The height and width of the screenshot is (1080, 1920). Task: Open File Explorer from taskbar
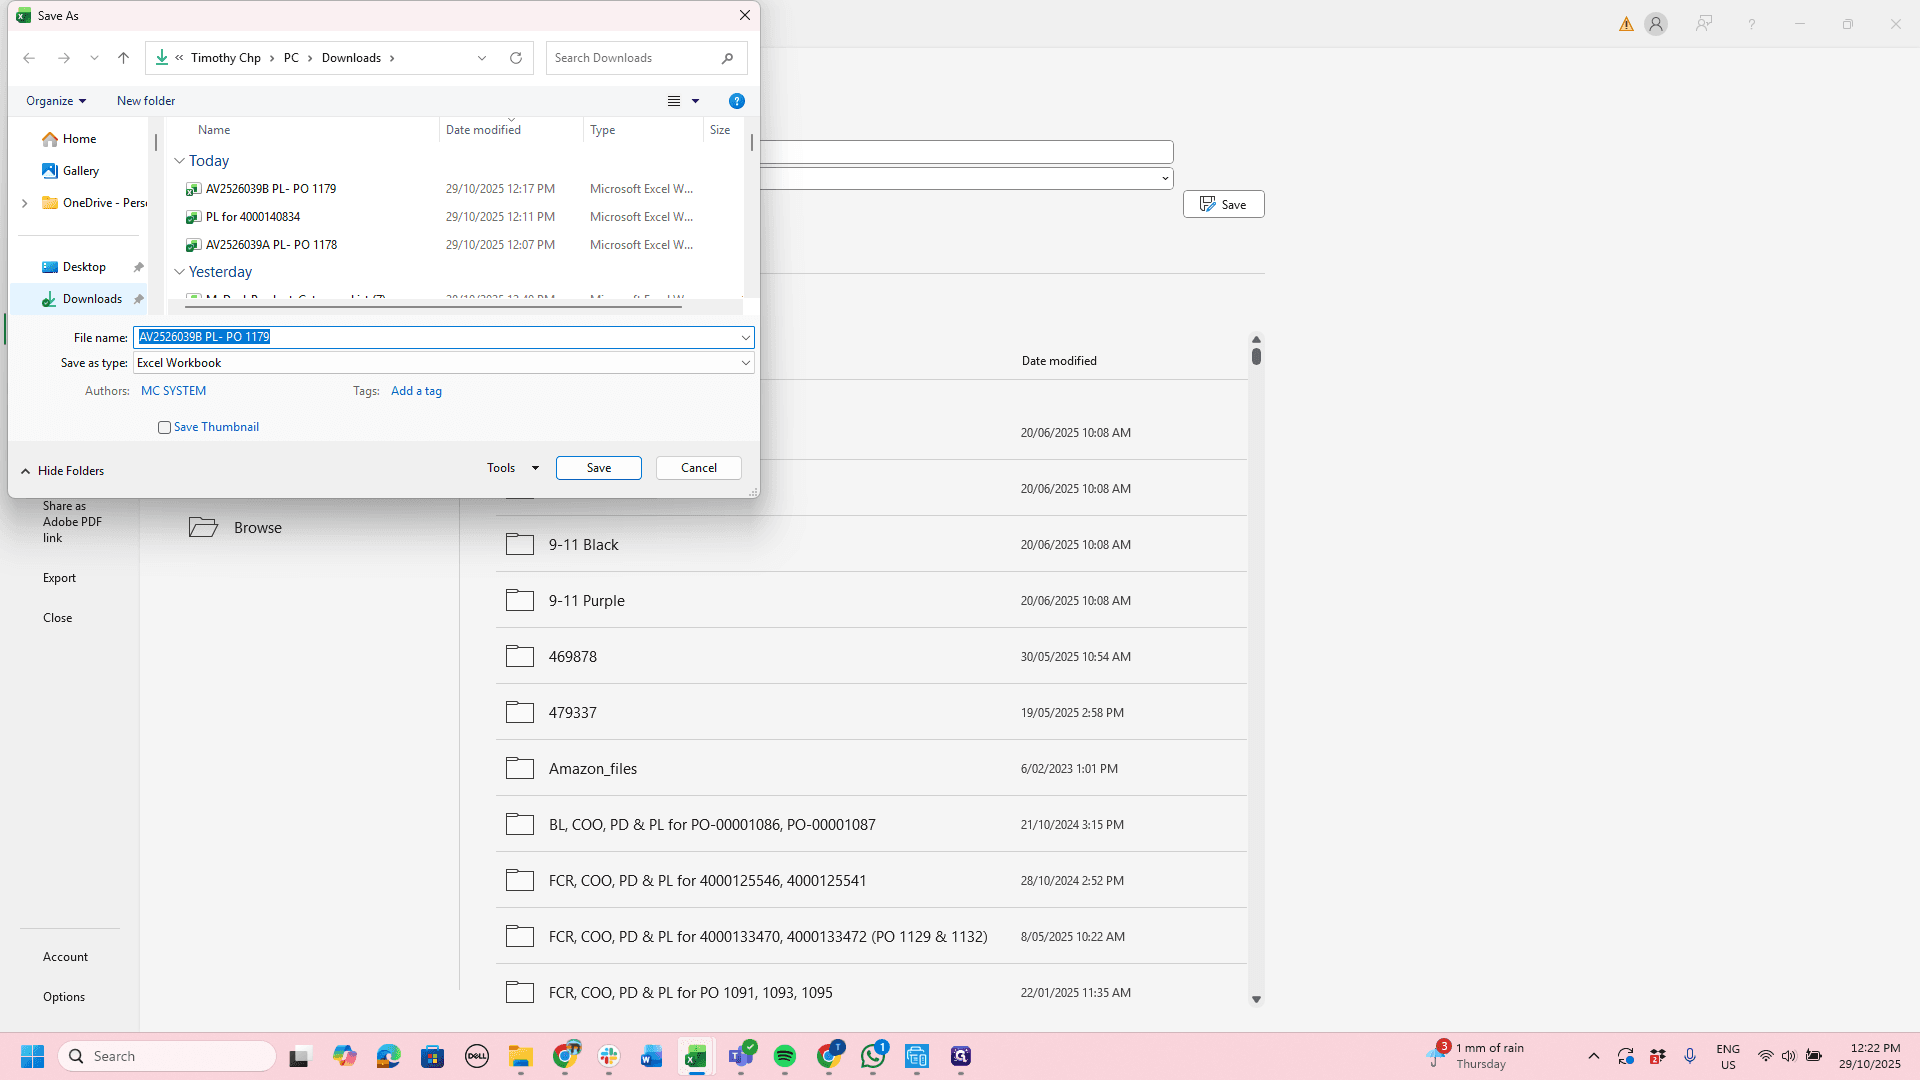pos(521,1056)
